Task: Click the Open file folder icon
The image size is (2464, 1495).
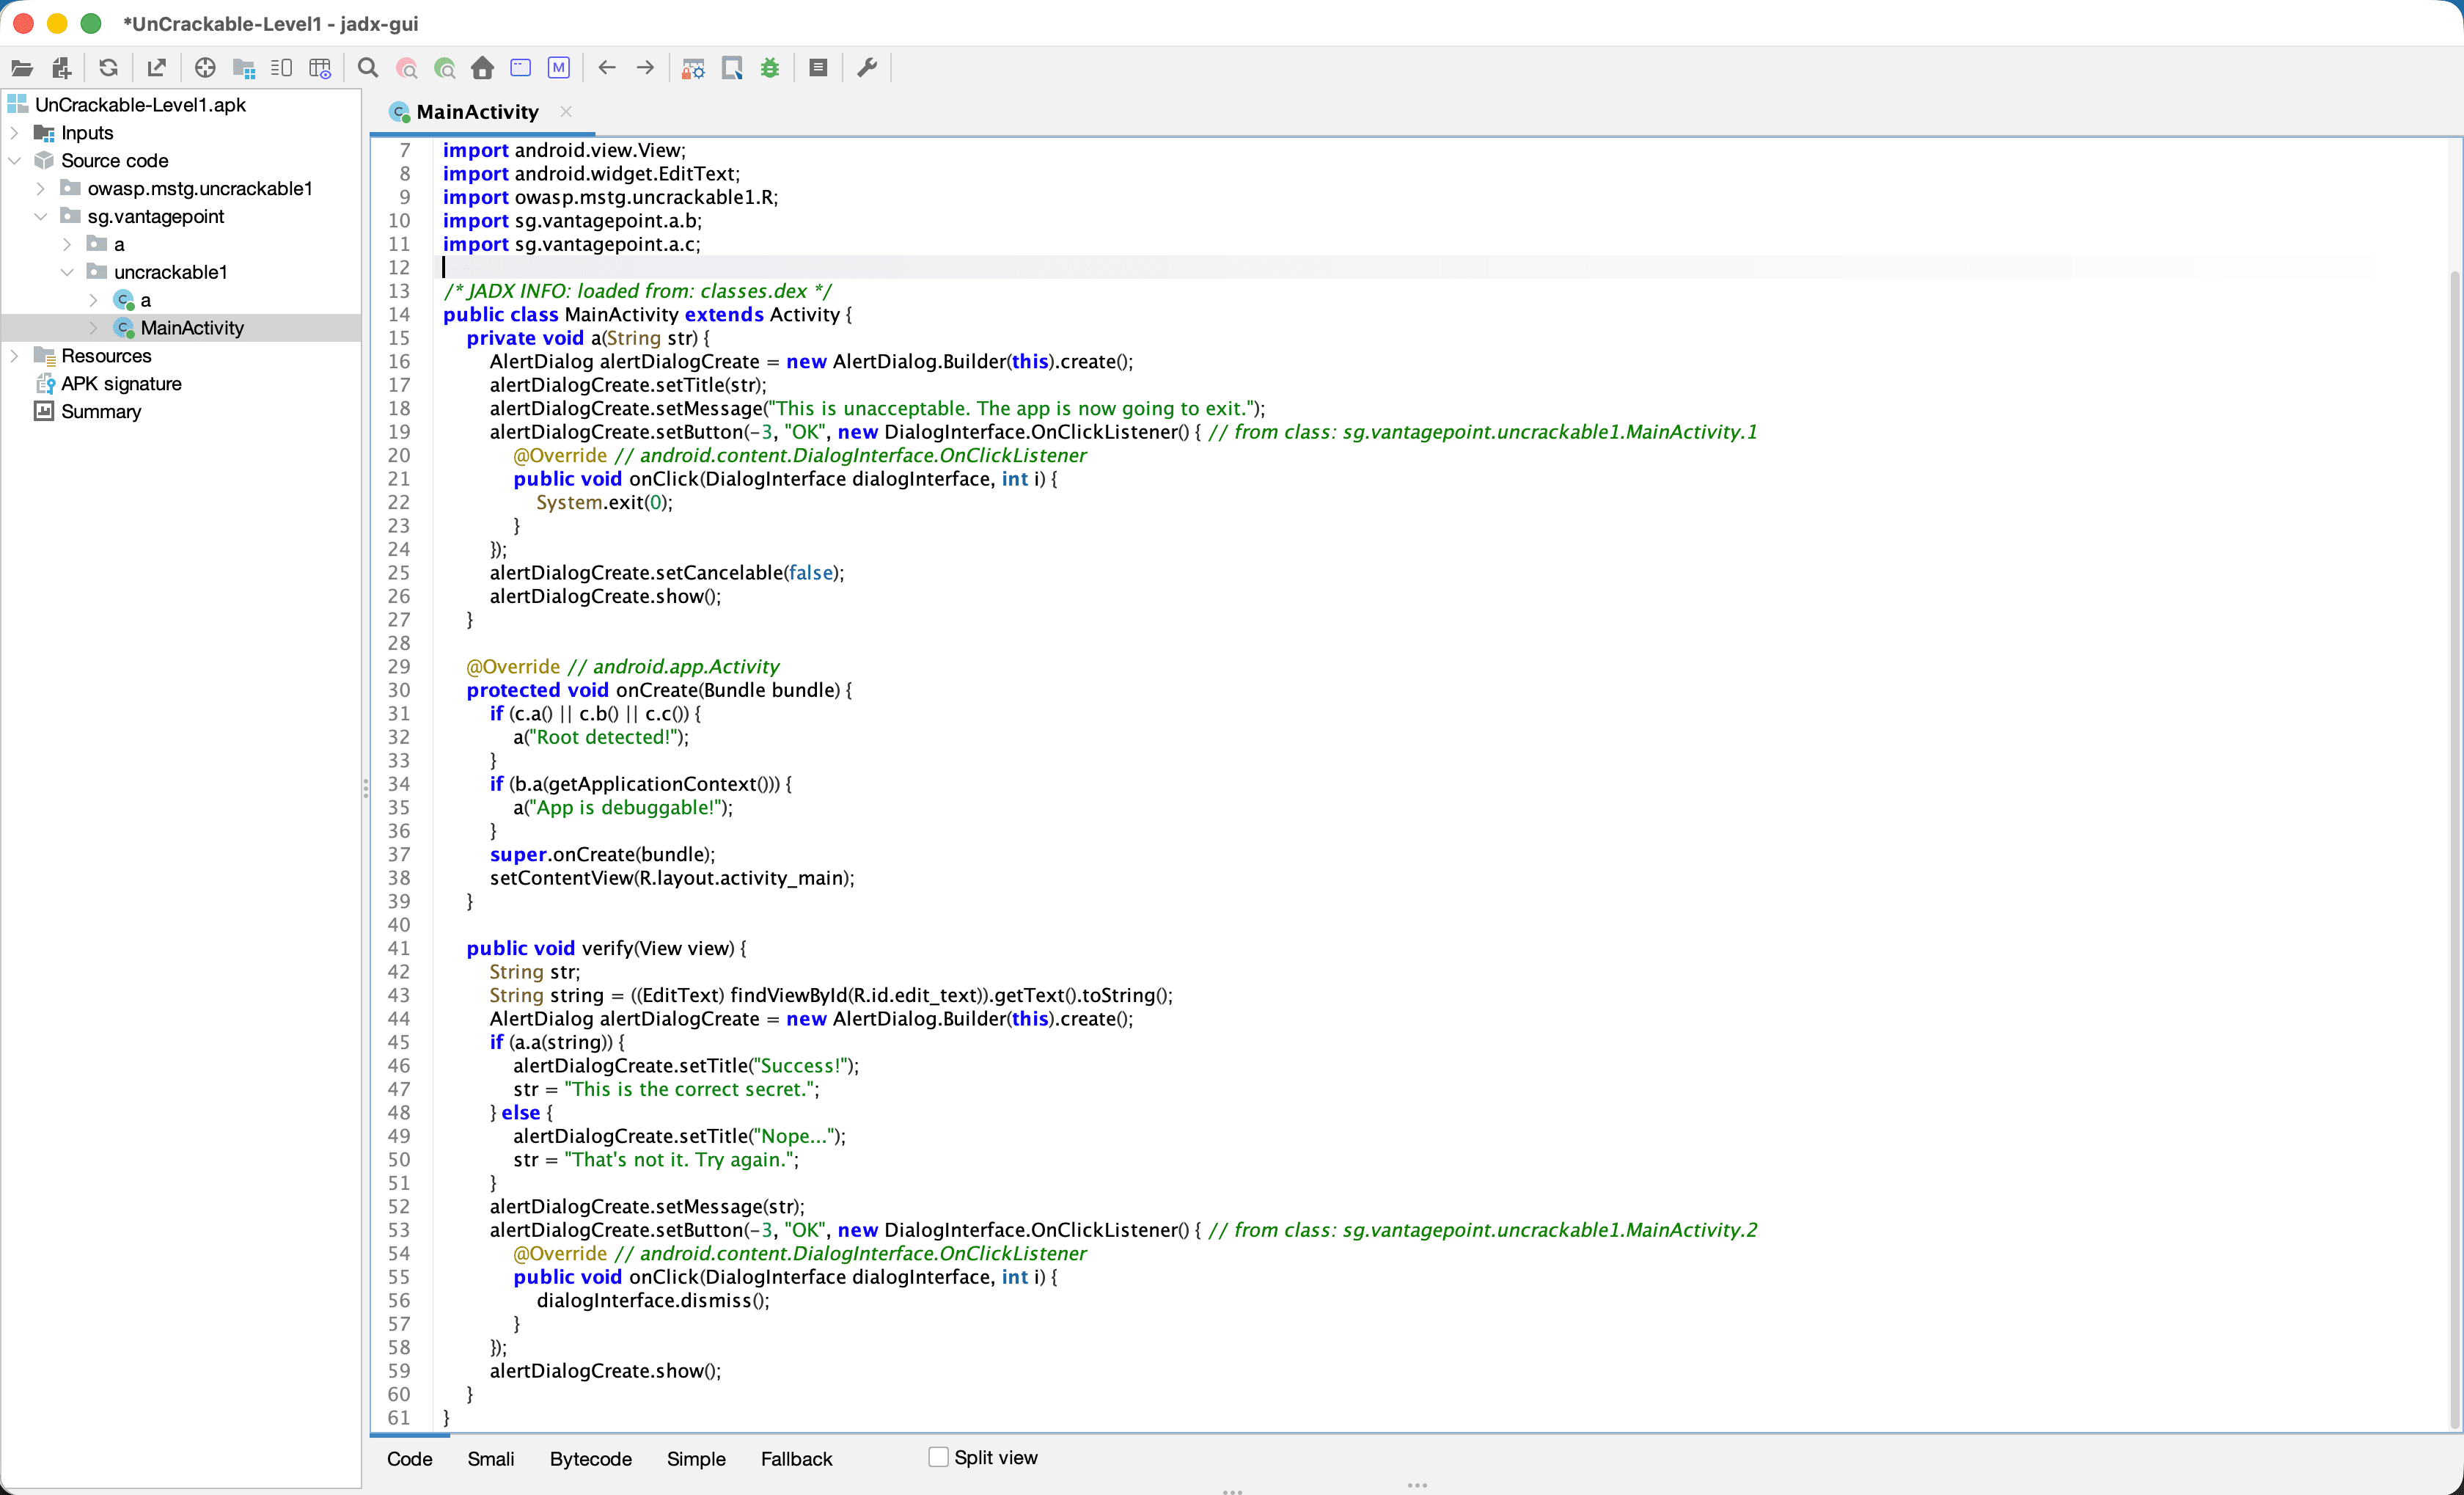Action: 22,68
